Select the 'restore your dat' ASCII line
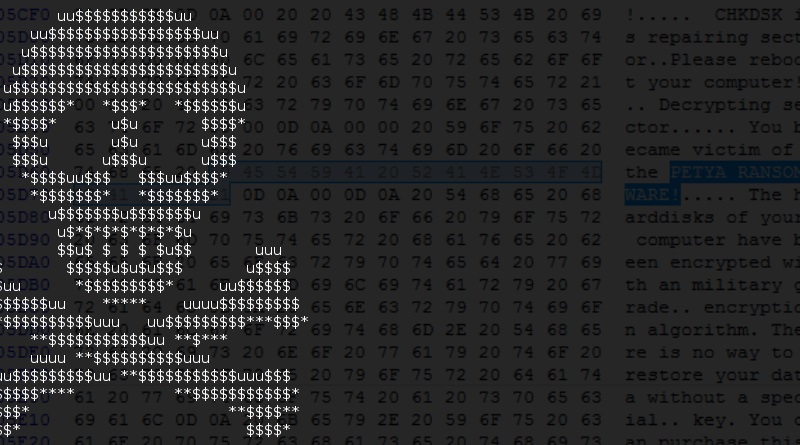Screen dimensions: 800x445 tap(712, 375)
